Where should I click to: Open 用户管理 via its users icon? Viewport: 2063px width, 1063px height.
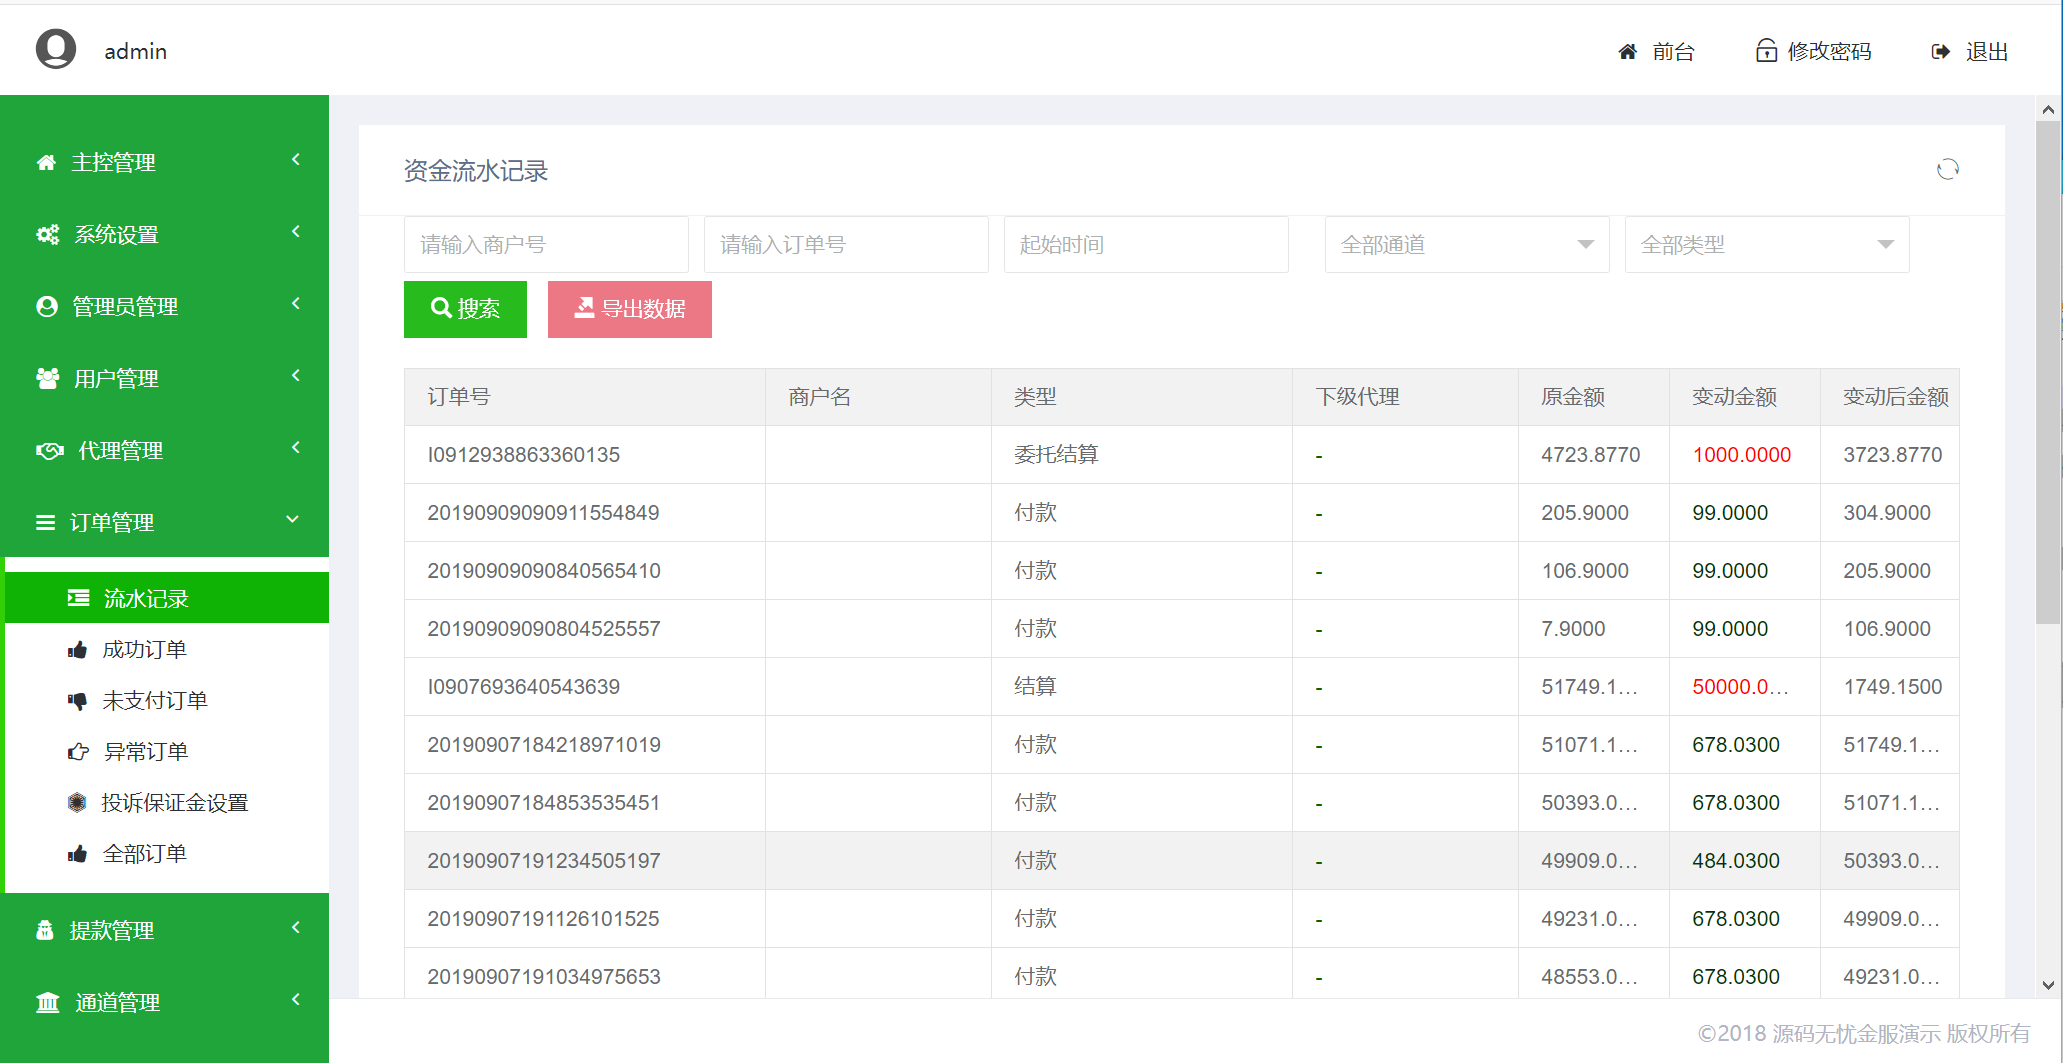click(46, 377)
